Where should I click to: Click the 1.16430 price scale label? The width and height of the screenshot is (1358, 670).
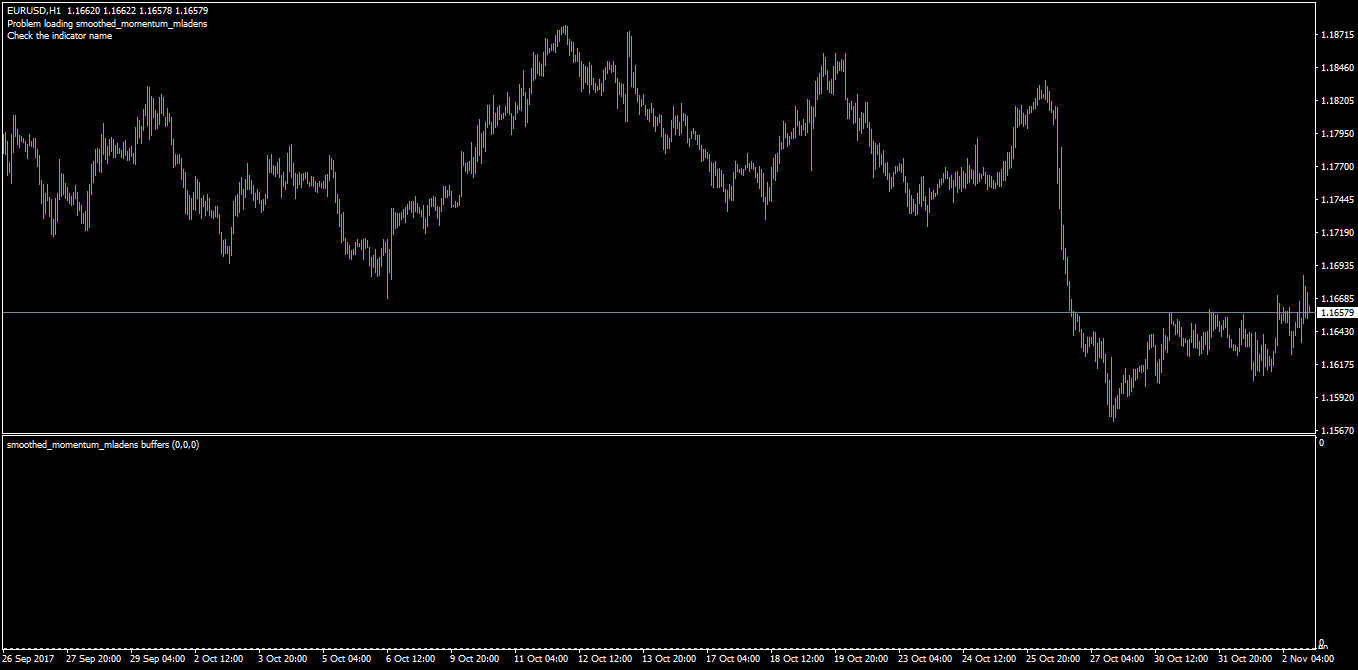pyautogui.click(x=1337, y=332)
